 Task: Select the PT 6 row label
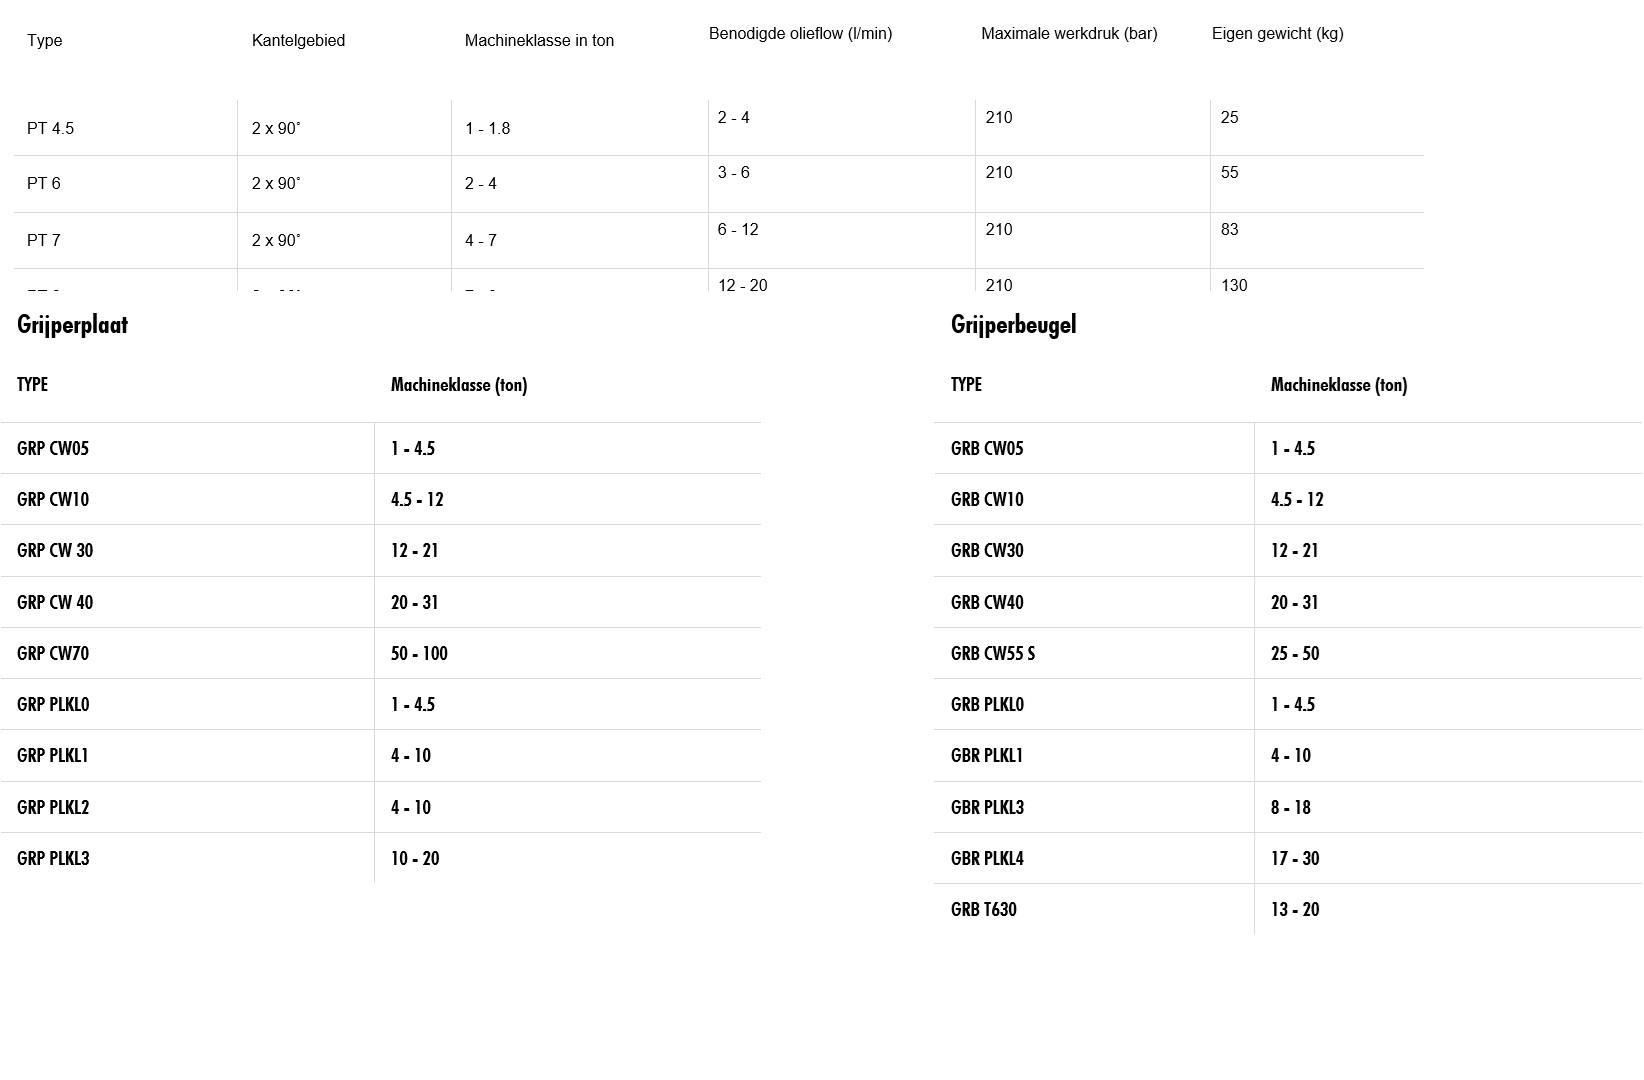tap(44, 184)
